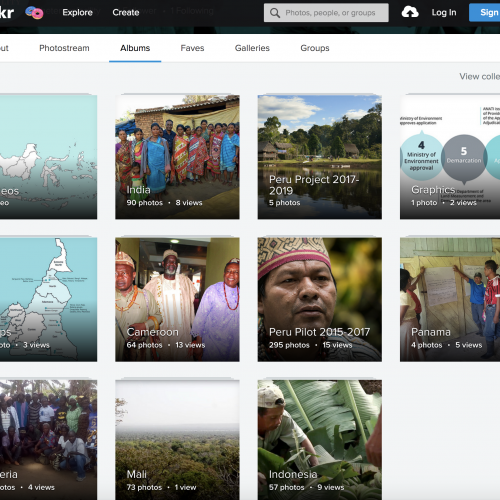Click the blue Sign Up button

click(485, 13)
